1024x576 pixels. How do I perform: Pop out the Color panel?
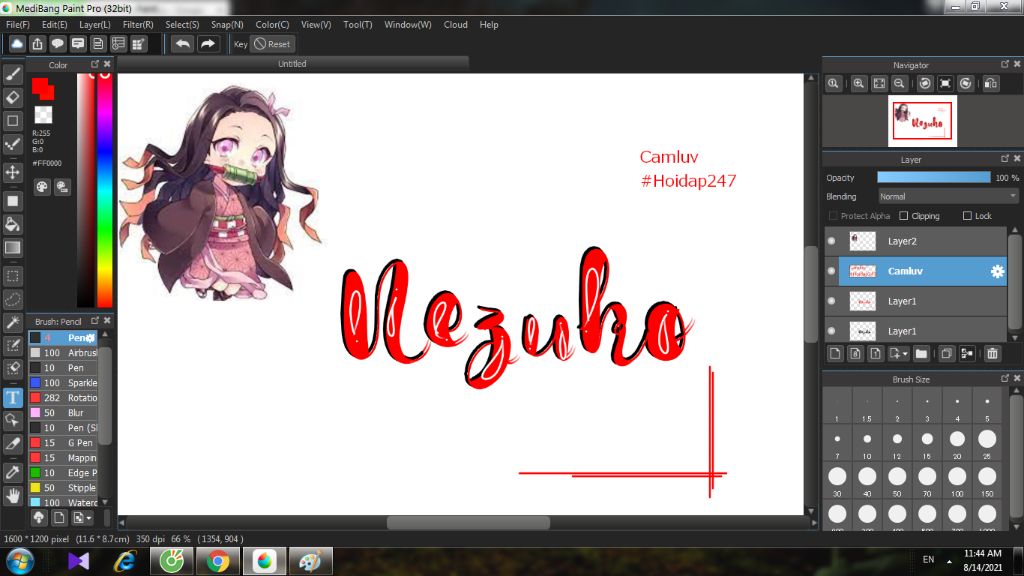coord(95,64)
